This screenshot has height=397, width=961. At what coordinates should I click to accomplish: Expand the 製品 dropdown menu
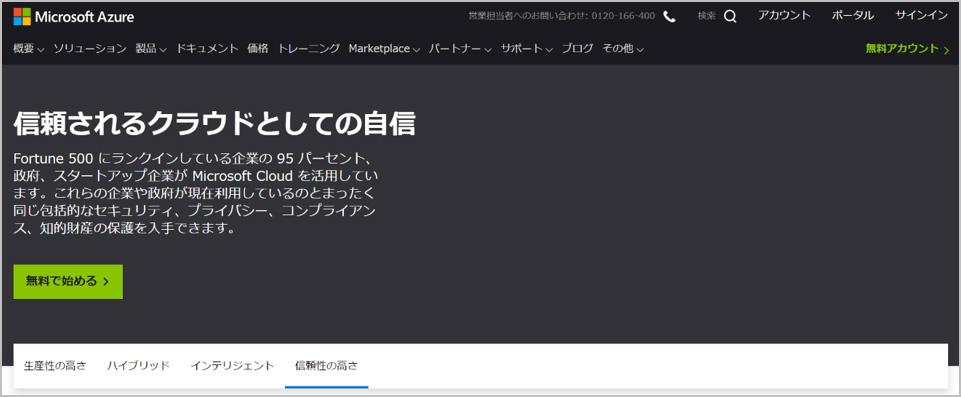tap(151, 48)
